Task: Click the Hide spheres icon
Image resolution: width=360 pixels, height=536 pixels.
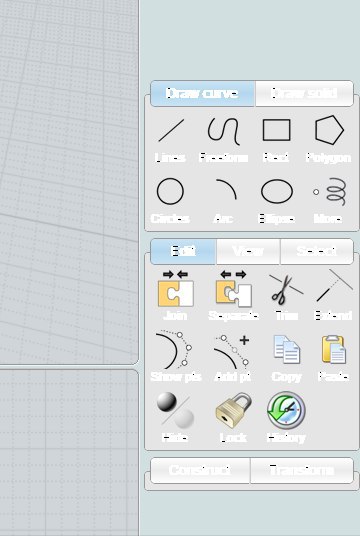Action: click(x=175, y=410)
